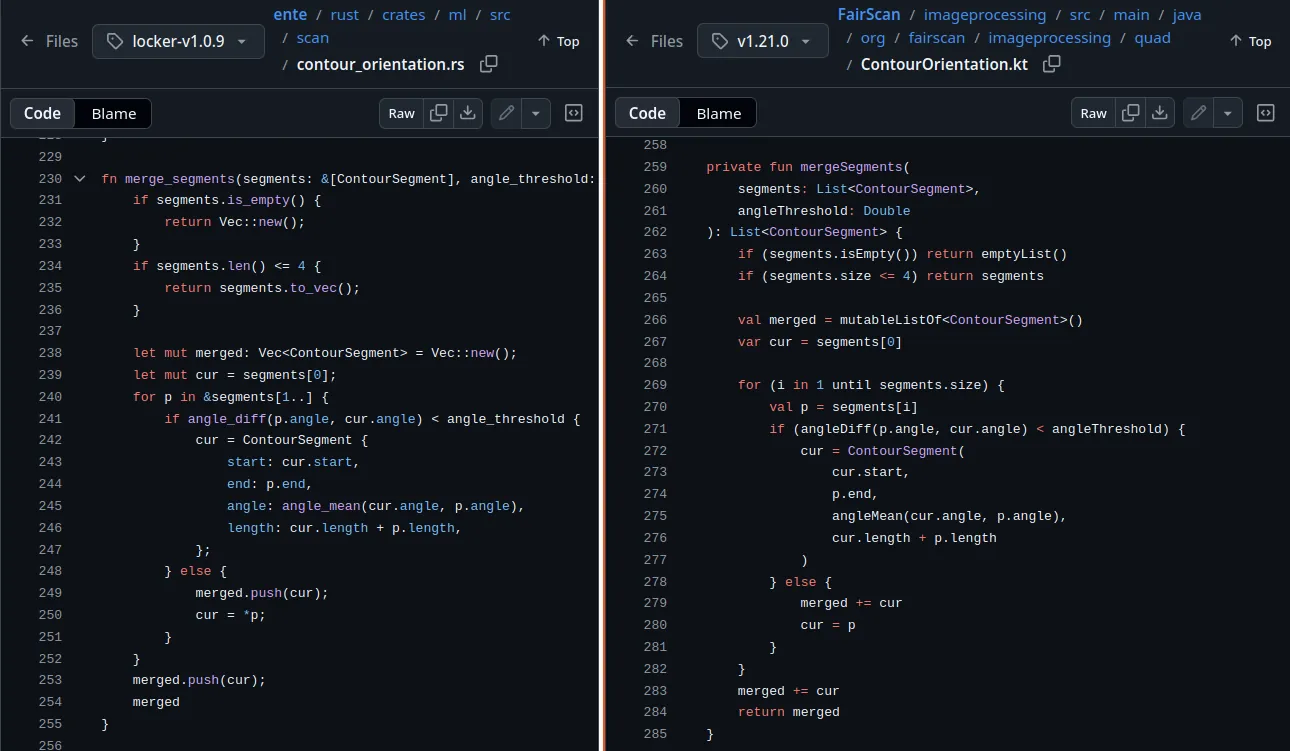Jump to Top in ContourOrientation.kt pane
Viewport: 1290px width, 751px height.
pos(1250,41)
